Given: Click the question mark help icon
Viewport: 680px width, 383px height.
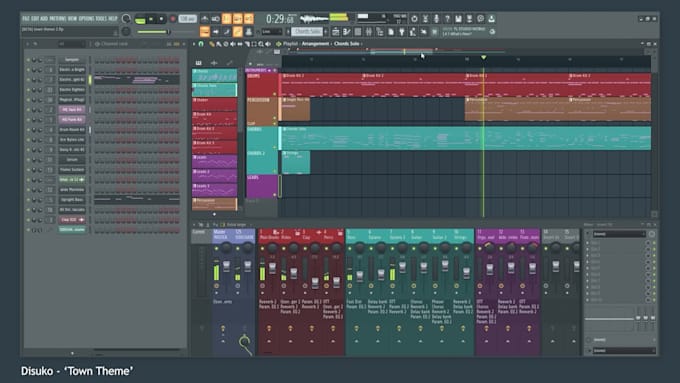Looking at the screenshot, I should [x=447, y=19].
